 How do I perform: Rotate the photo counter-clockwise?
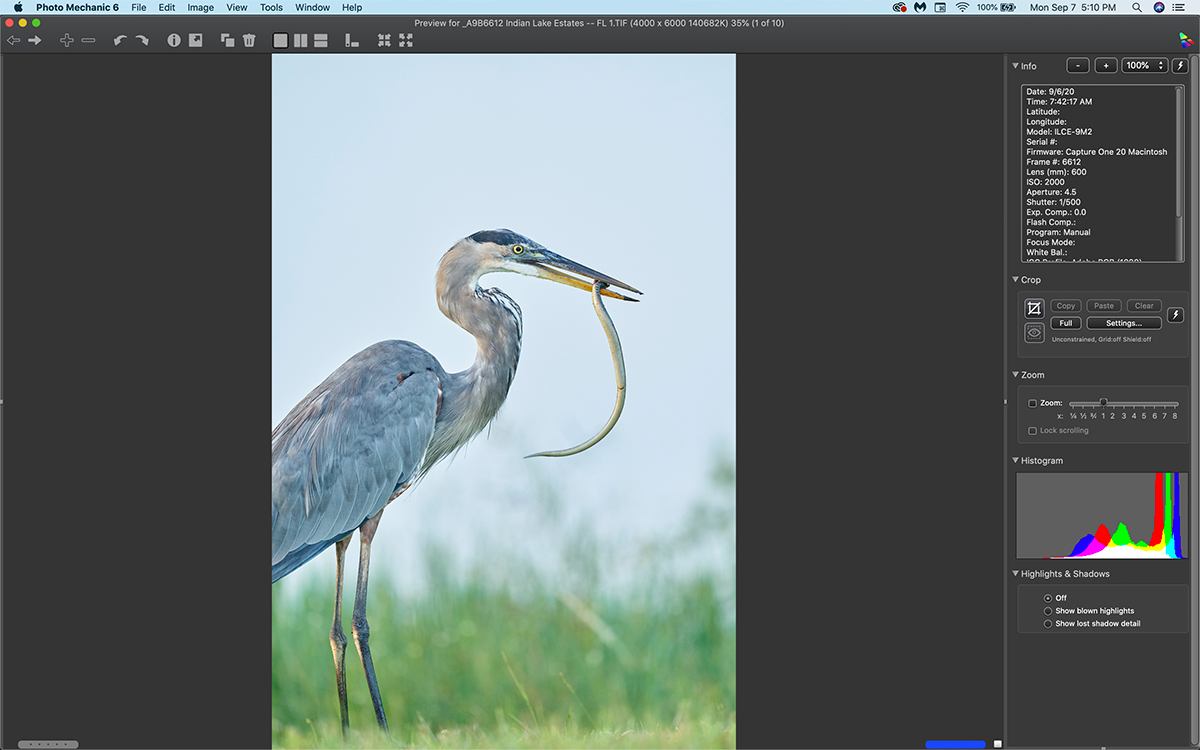tap(120, 40)
